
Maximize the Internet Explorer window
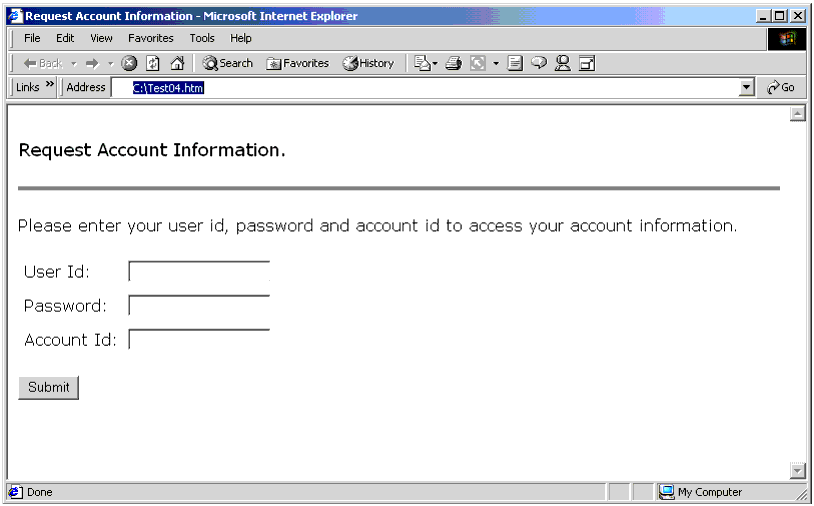click(x=780, y=16)
